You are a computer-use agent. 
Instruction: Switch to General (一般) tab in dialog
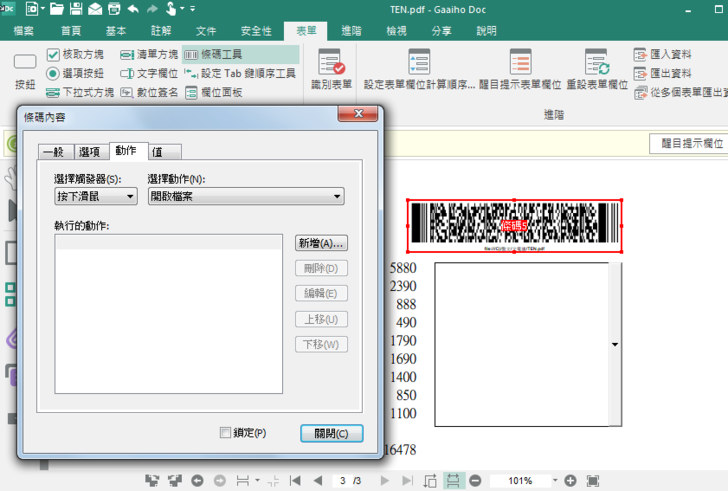click(x=56, y=152)
